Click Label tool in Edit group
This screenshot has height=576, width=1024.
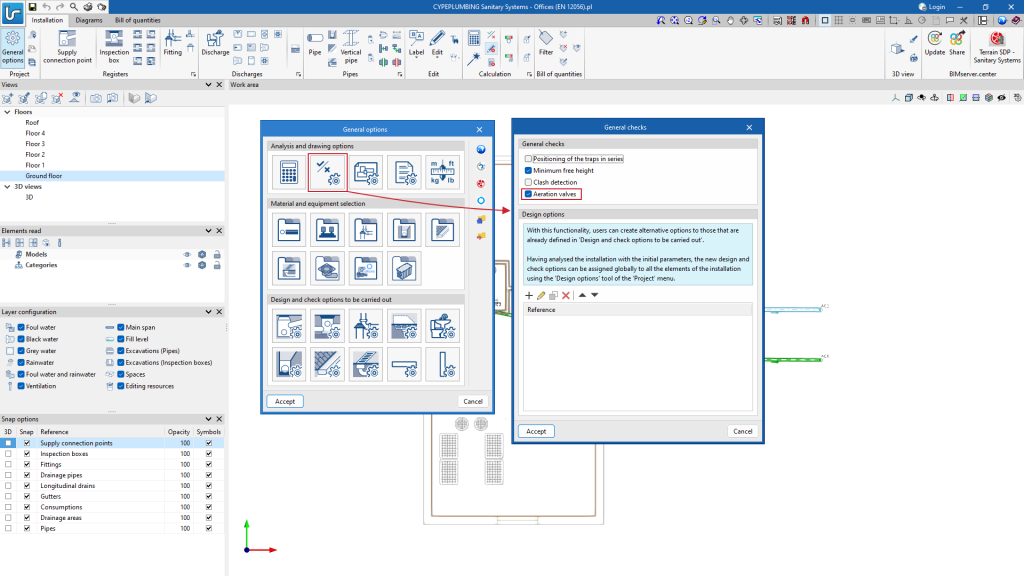[x=416, y=43]
